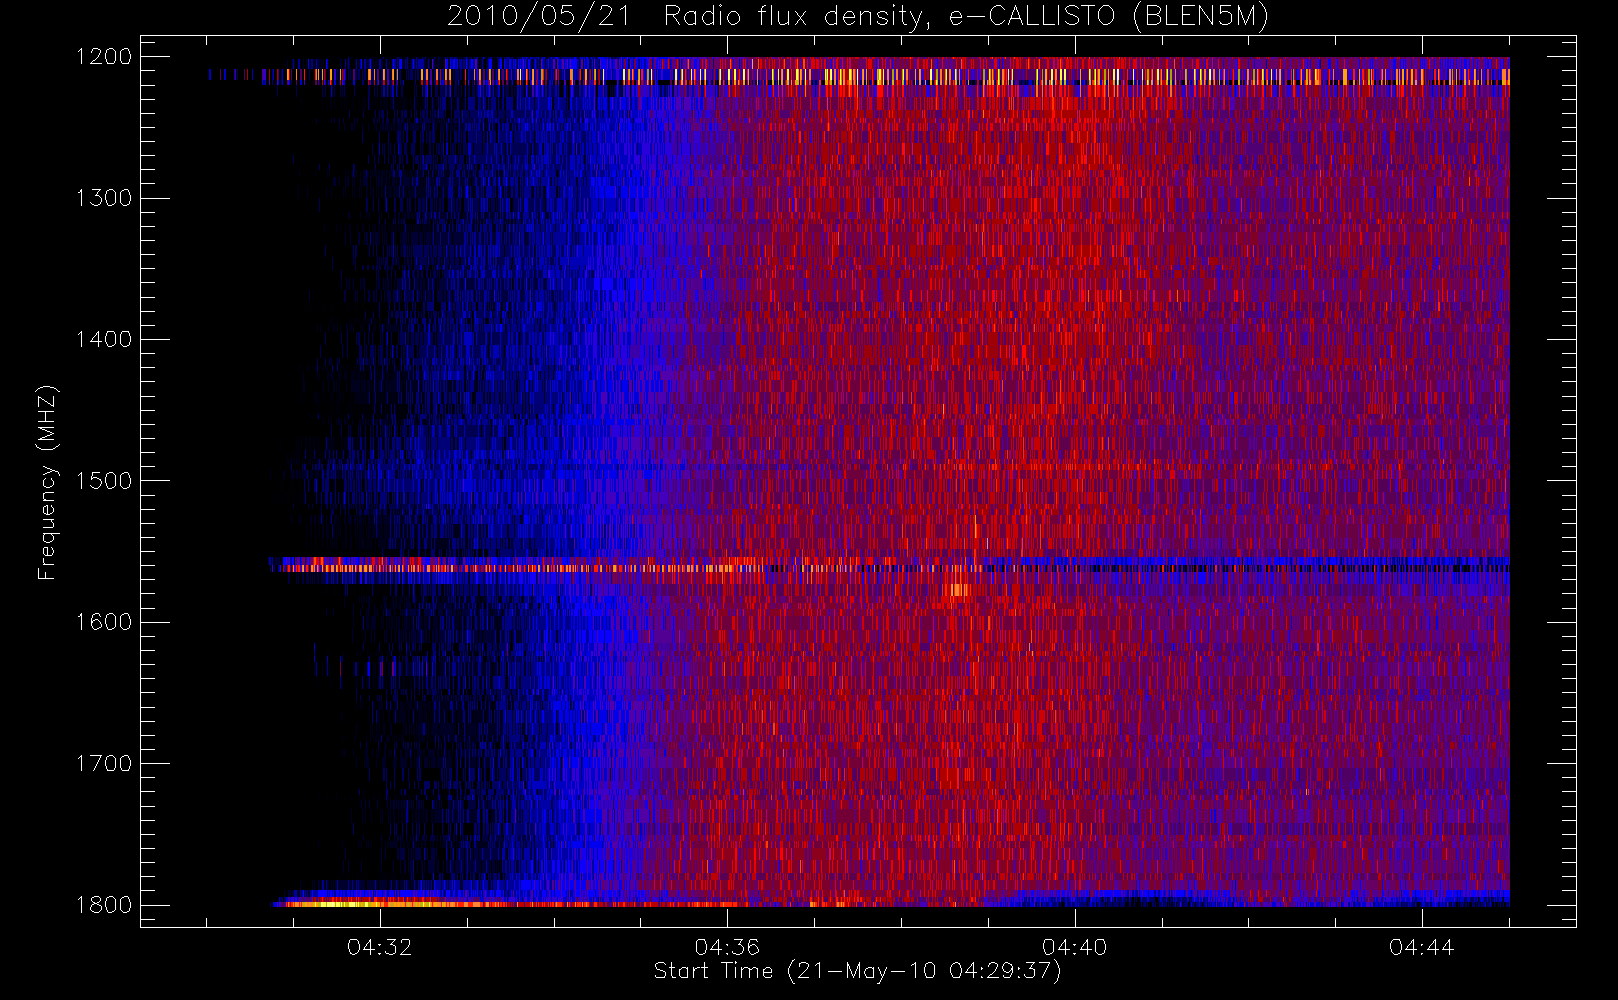Click the 1200 frequency tick label
The image size is (1618, 1000).
[x=104, y=57]
